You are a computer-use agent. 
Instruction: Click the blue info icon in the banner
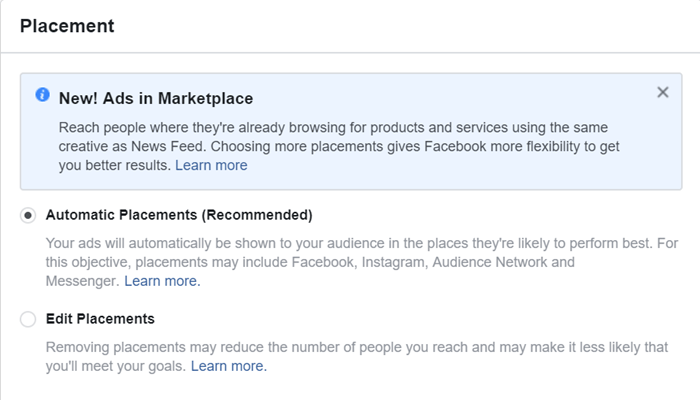42,95
